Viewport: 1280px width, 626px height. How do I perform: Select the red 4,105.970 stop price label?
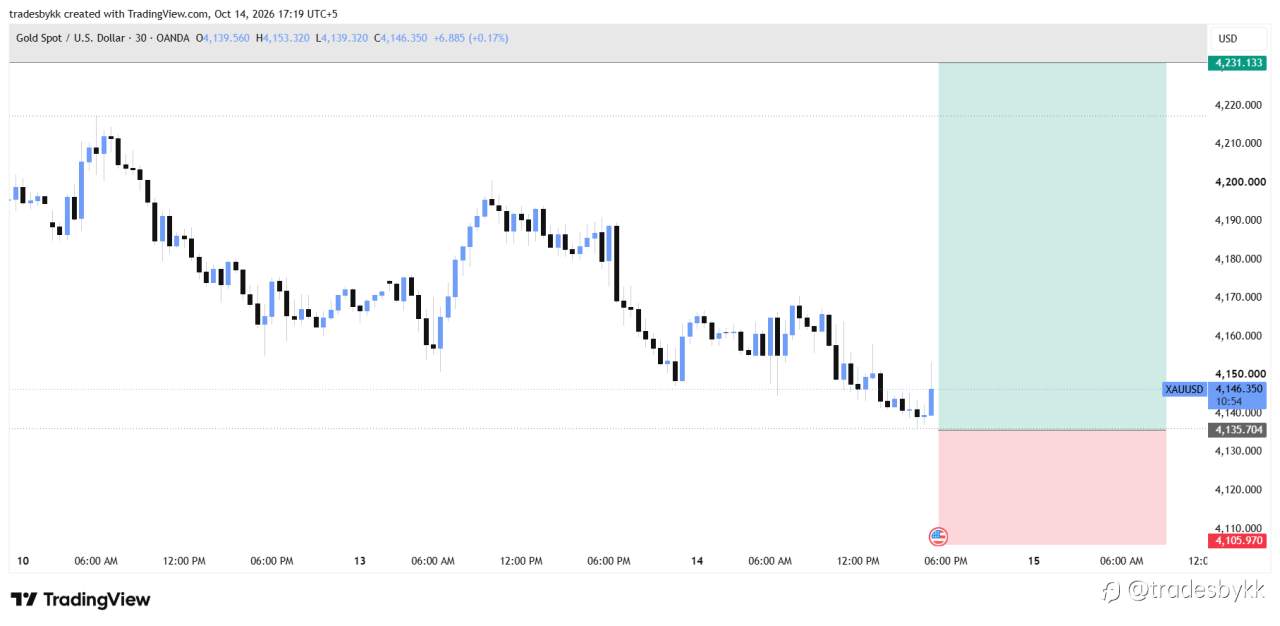pyautogui.click(x=1237, y=541)
